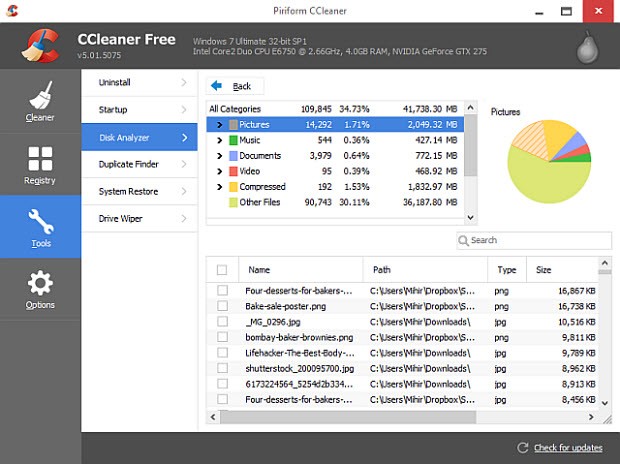
Task: Click the Check for updates link
Action: point(568,448)
